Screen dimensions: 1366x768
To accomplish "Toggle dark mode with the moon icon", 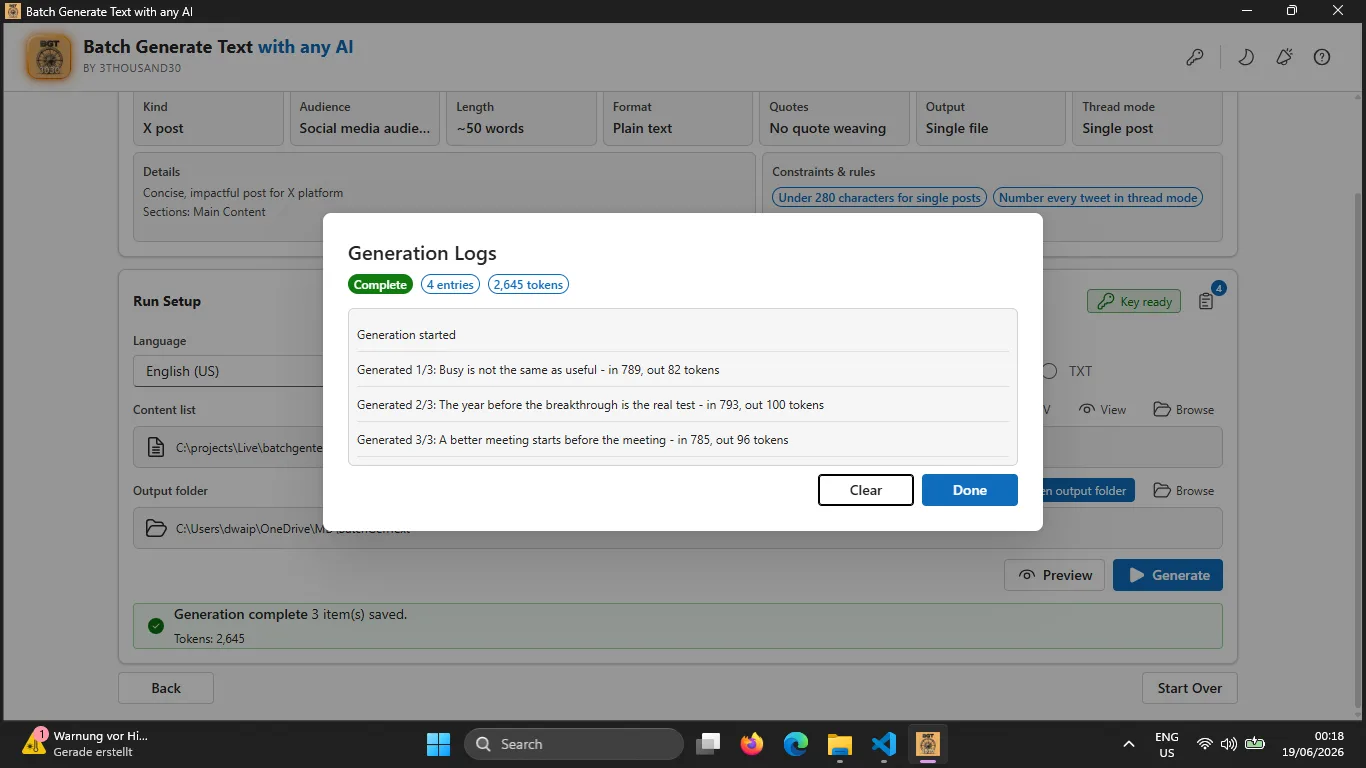I will click(1246, 57).
